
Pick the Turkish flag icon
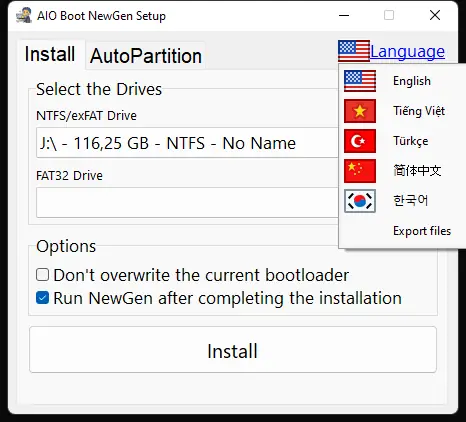pos(360,141)
